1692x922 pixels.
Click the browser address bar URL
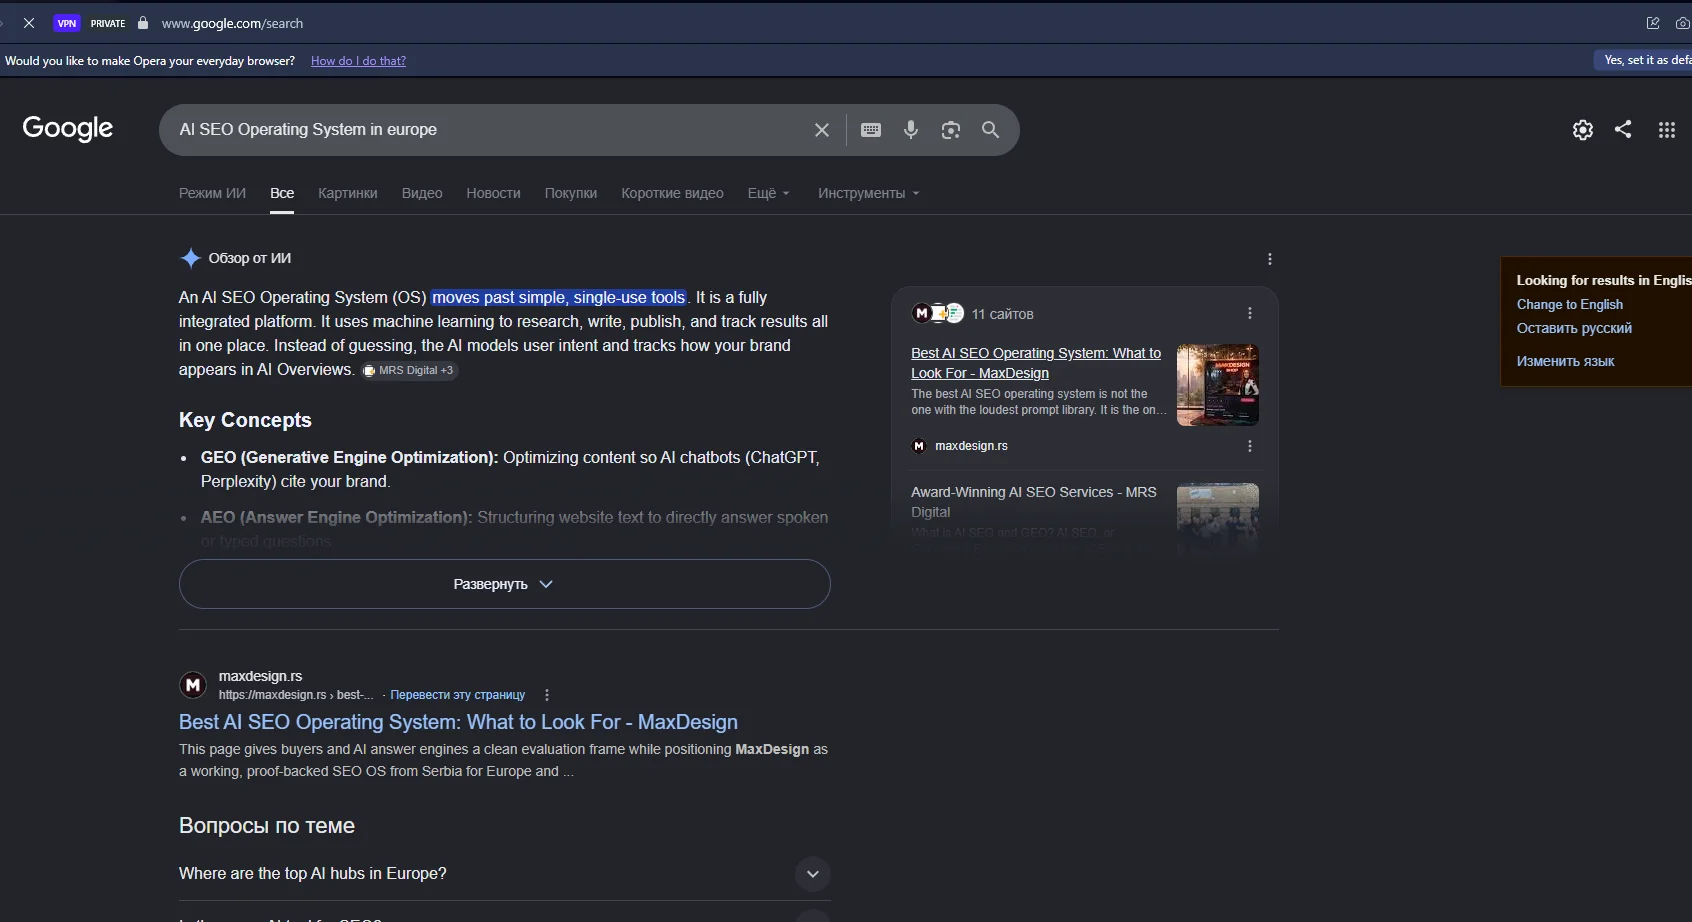pos(232,23)
